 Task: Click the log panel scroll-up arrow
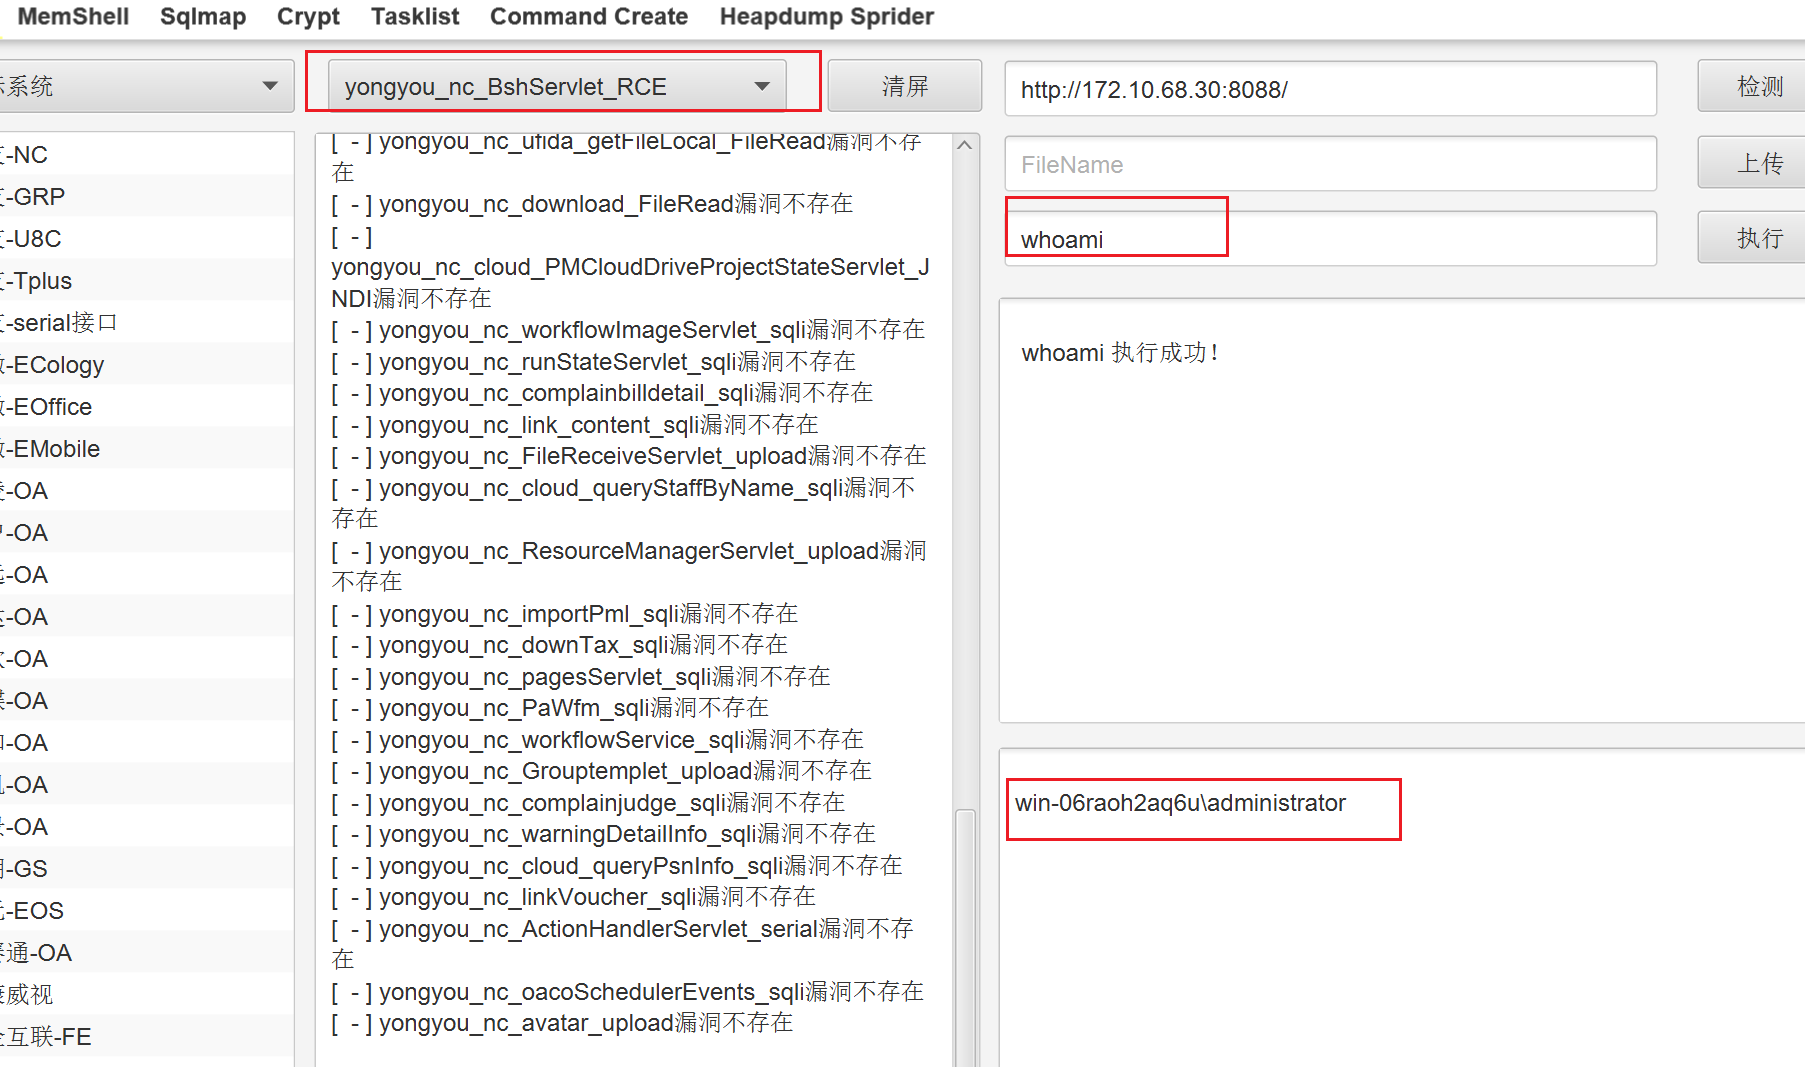pyautogui.click(x=965, y=145)
